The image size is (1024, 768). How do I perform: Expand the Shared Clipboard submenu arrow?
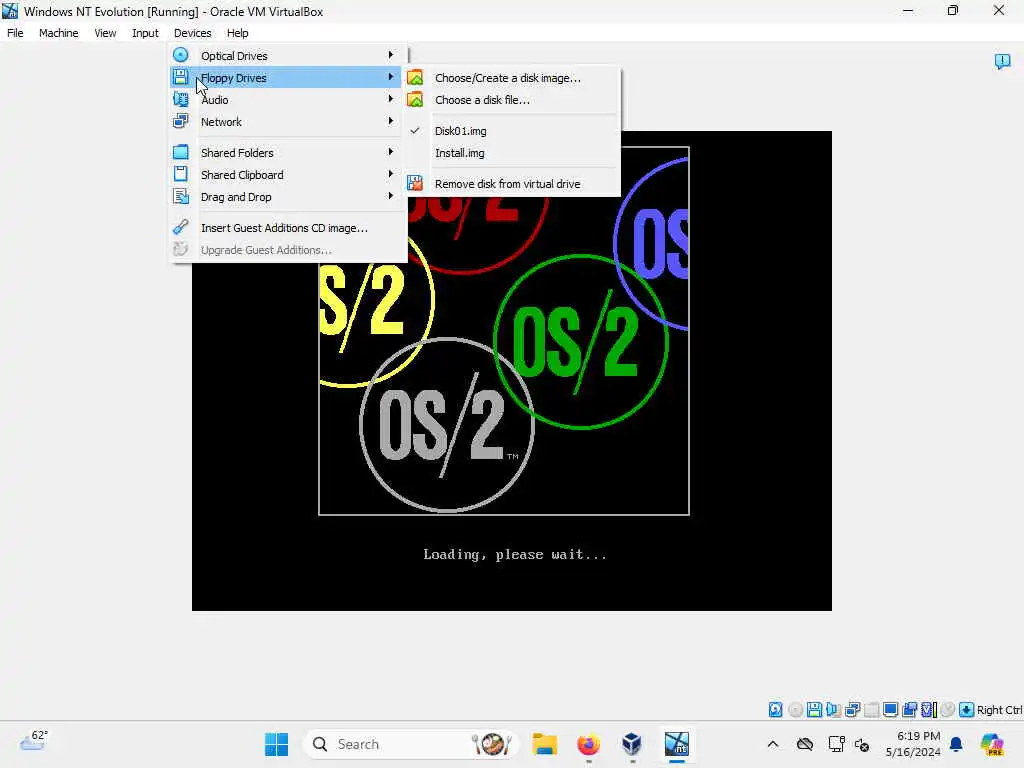point(391,174)
